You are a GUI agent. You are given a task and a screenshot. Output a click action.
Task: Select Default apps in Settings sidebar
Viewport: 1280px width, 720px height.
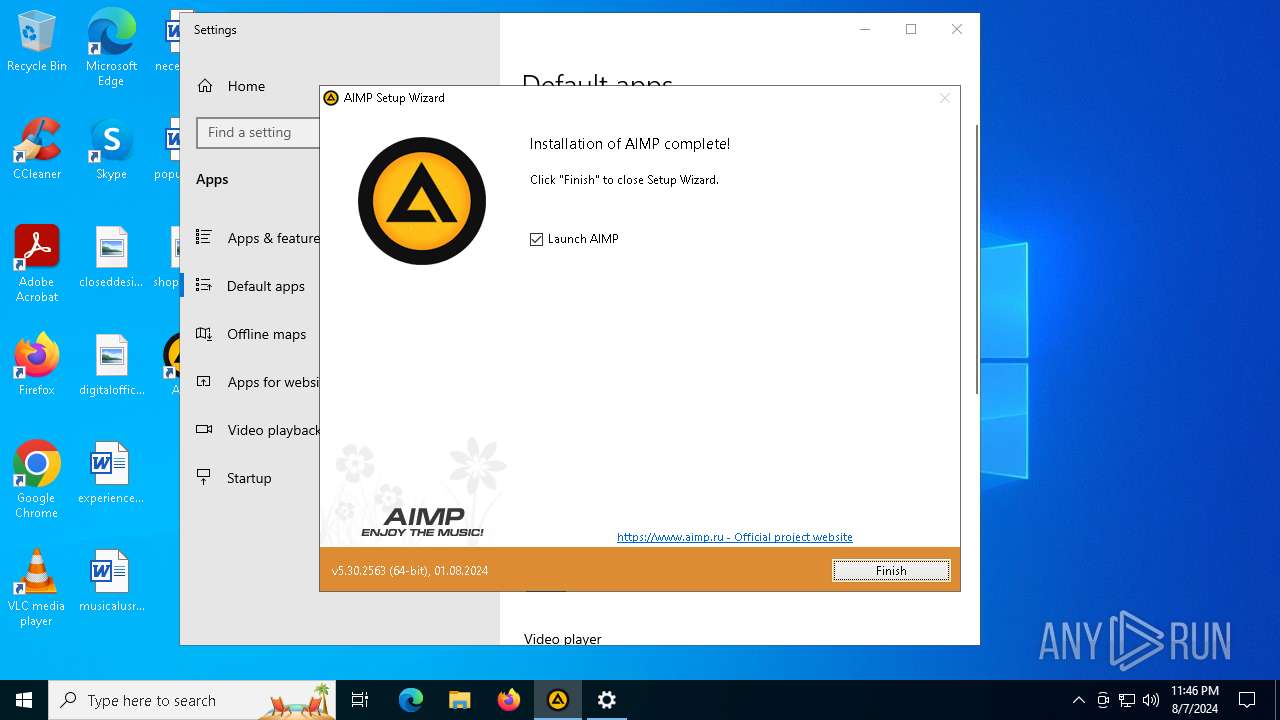[x=250, y=286]
